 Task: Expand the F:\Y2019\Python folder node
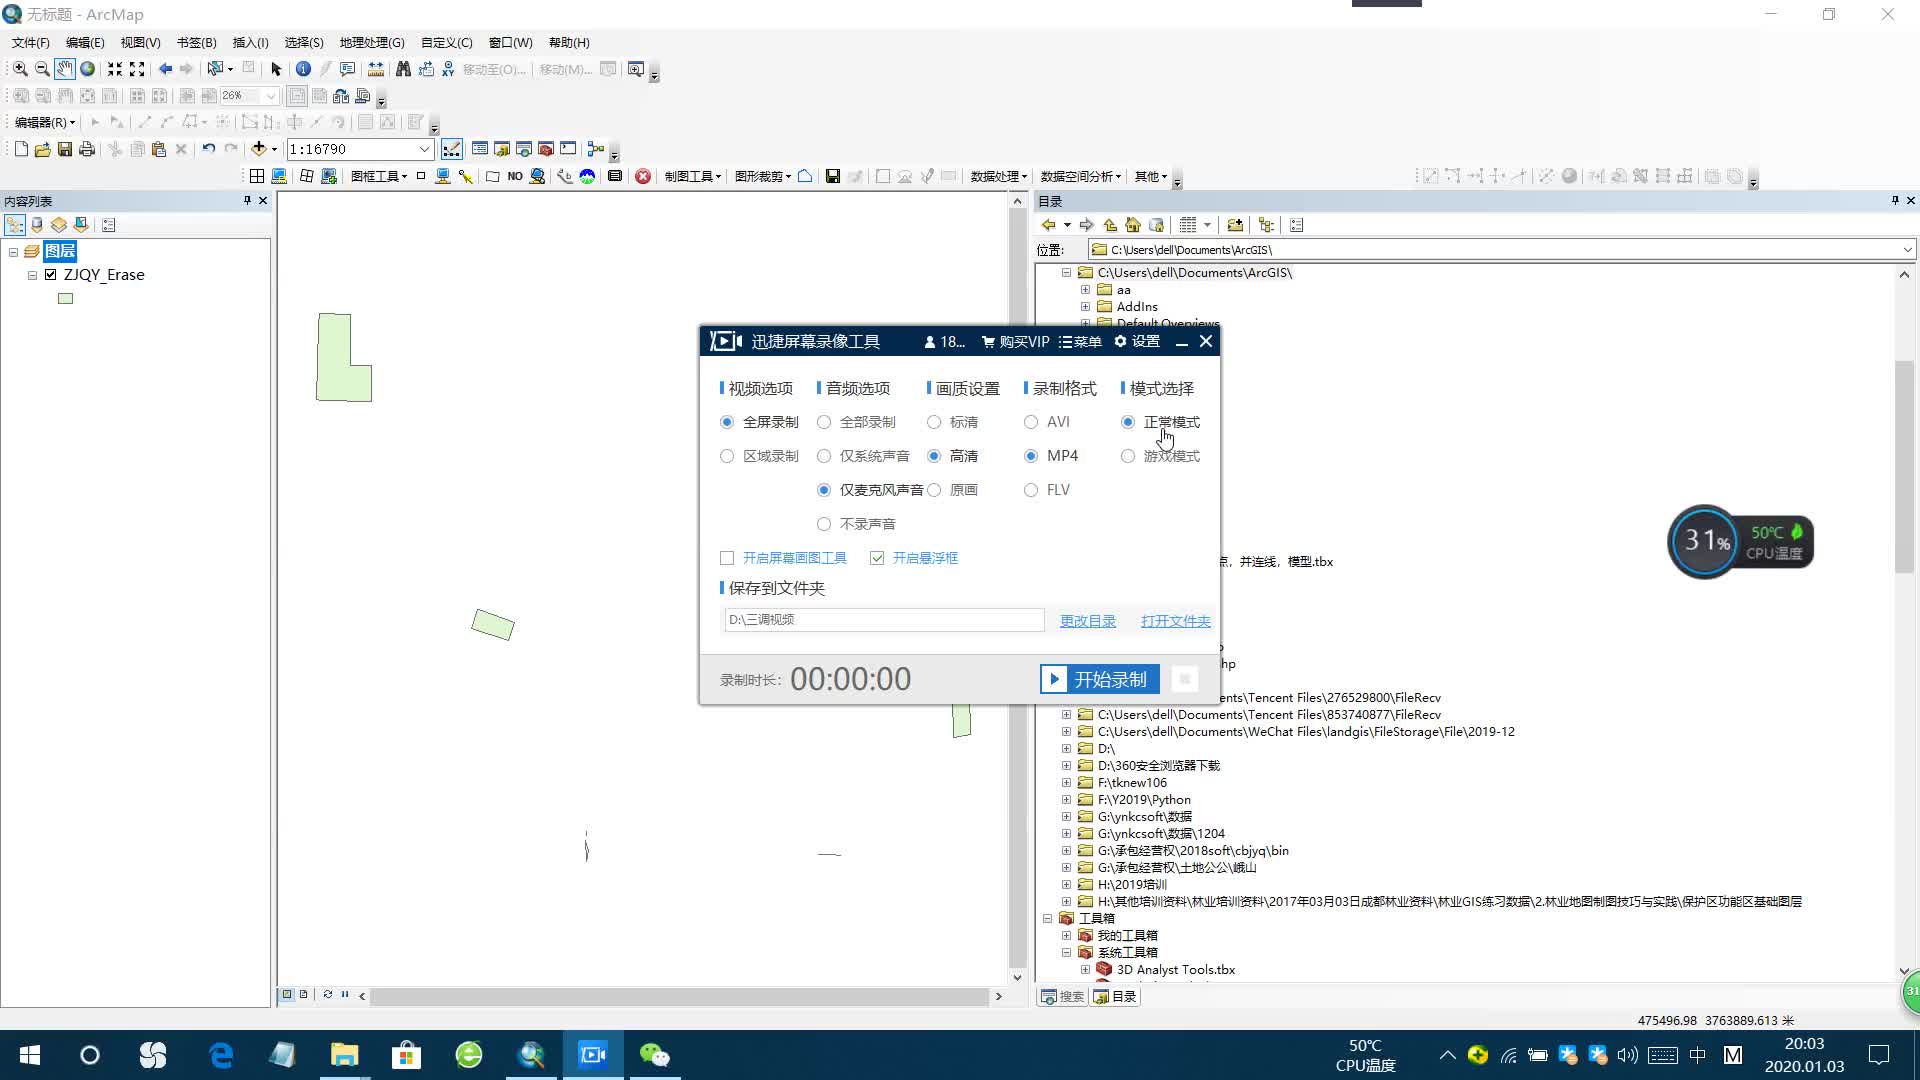coord(1066,800)
